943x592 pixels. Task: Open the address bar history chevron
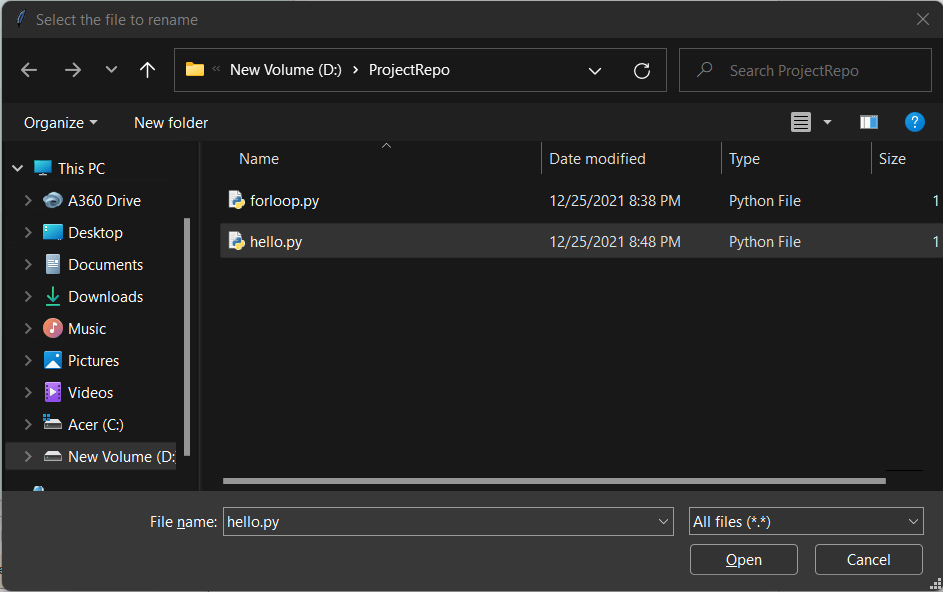click(x=595, y=70)
